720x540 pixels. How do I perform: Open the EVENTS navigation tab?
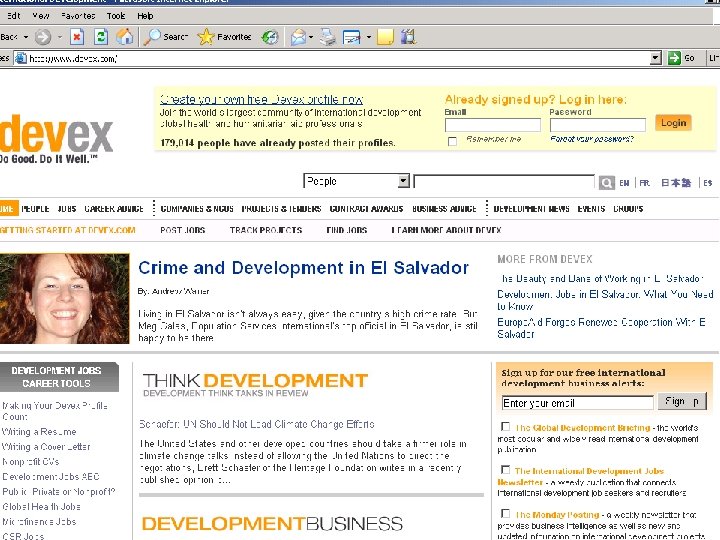click(591, 208)
